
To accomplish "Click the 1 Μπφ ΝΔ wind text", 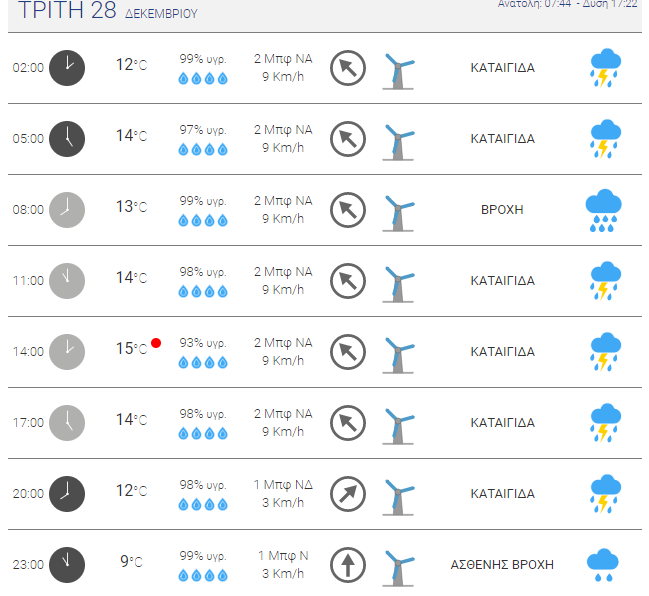I will tap(283, 485).
